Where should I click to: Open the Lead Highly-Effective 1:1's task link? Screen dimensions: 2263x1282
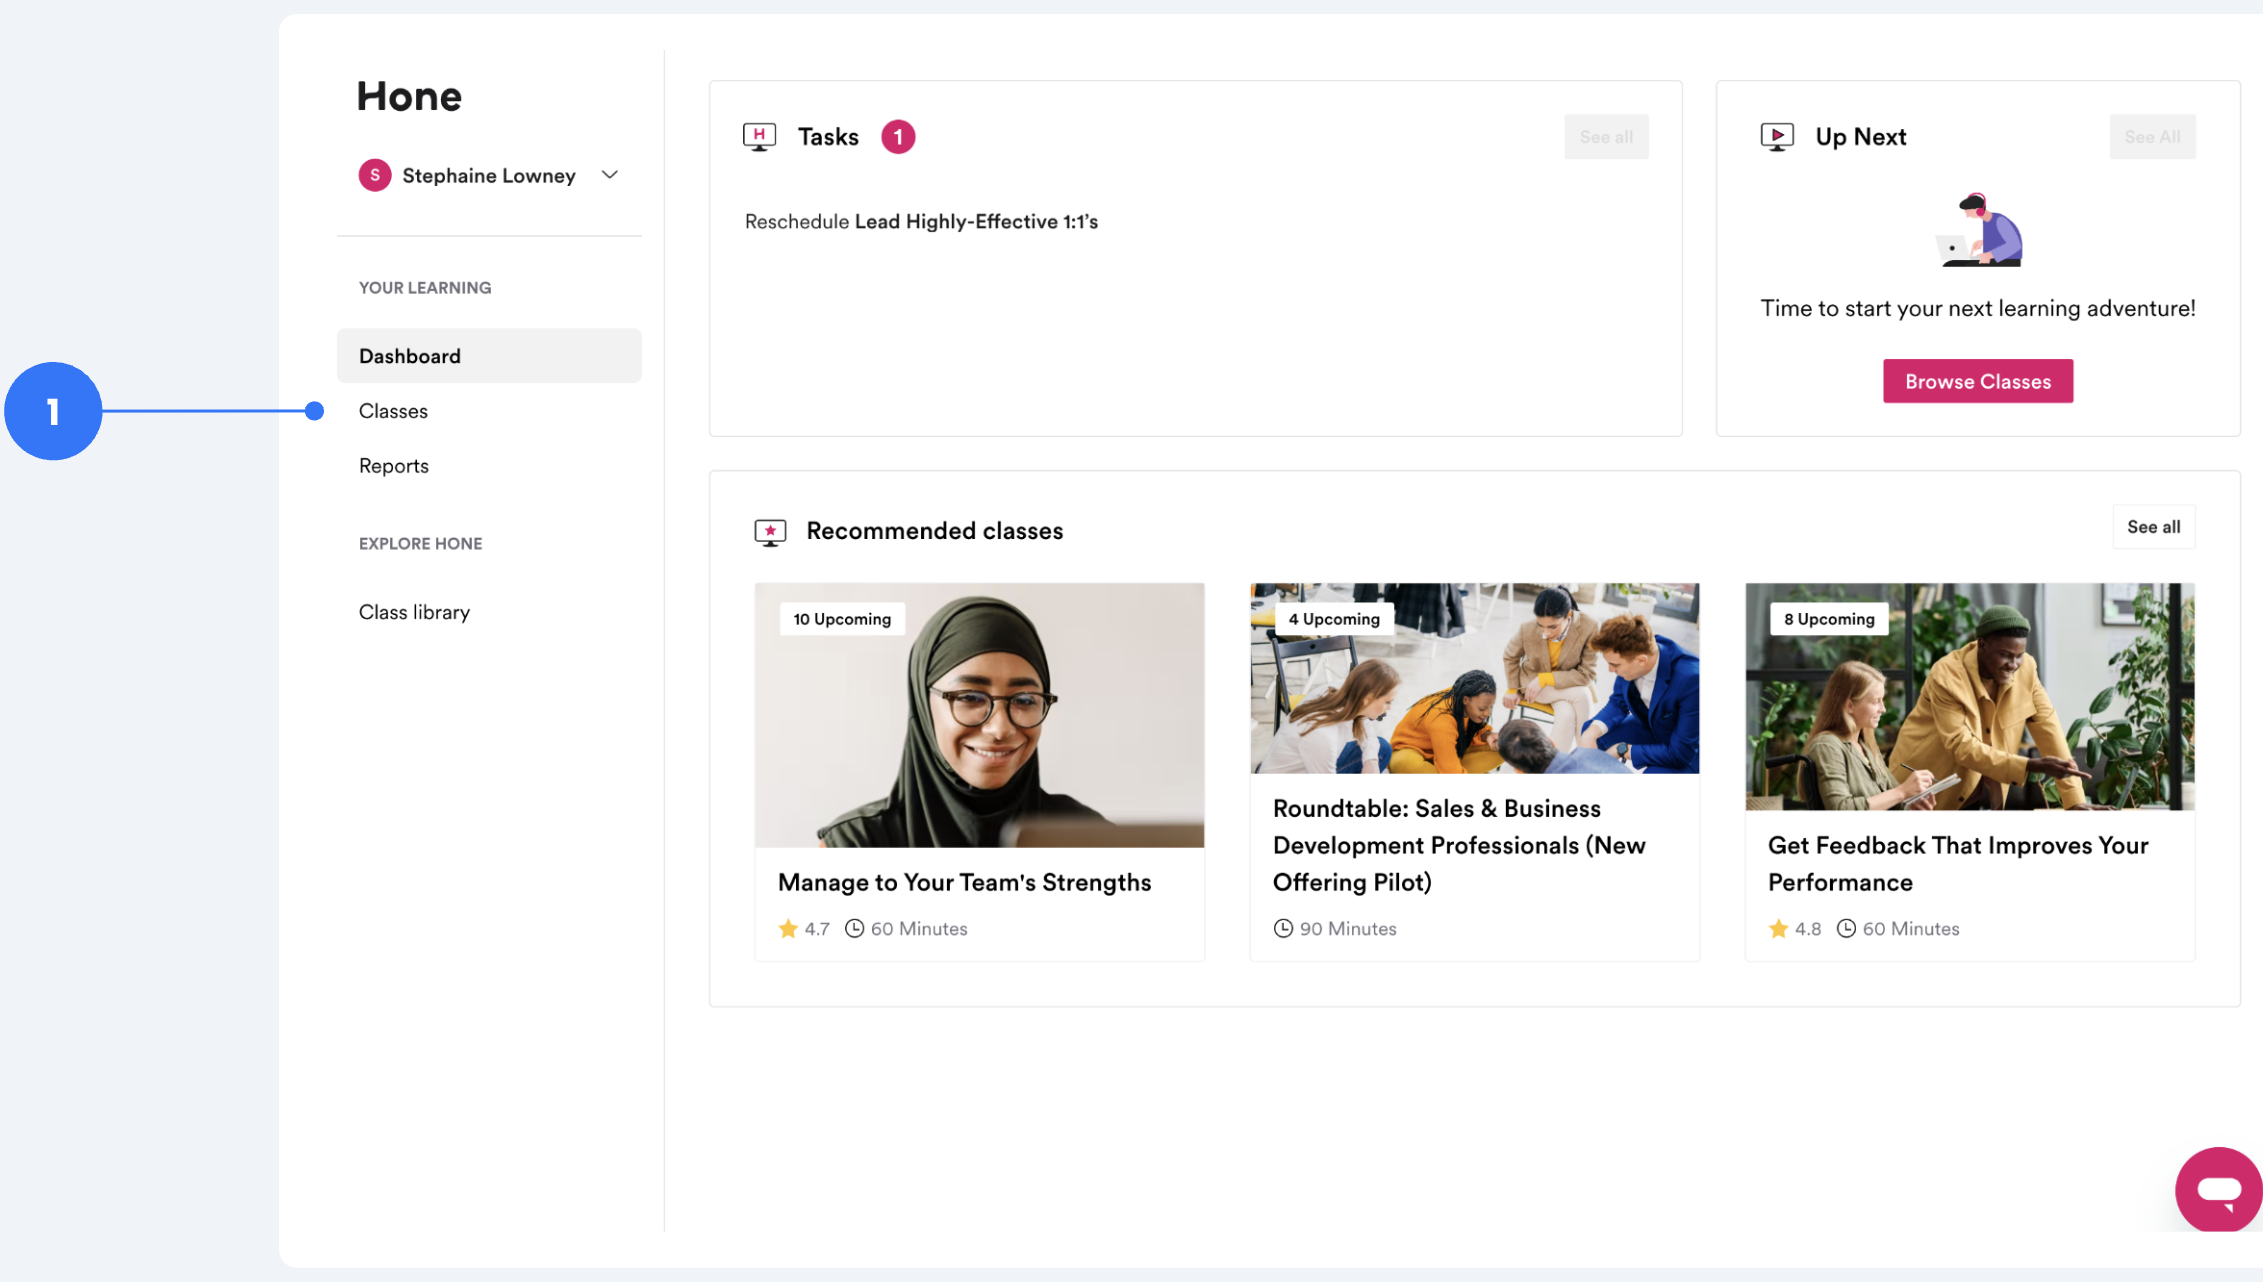[x=975, y=222]
